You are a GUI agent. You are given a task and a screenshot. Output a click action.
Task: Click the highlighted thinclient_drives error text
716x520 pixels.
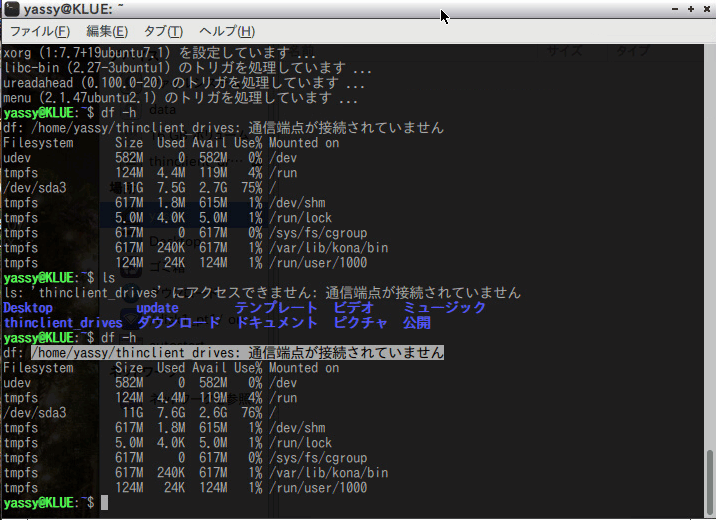tap(237, 352)
